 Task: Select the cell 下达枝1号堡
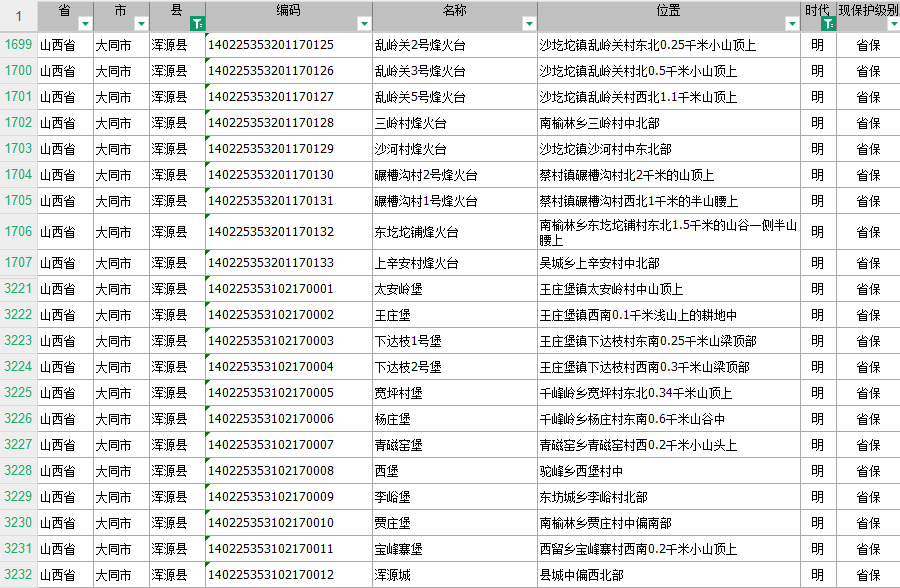pos(455,341)
